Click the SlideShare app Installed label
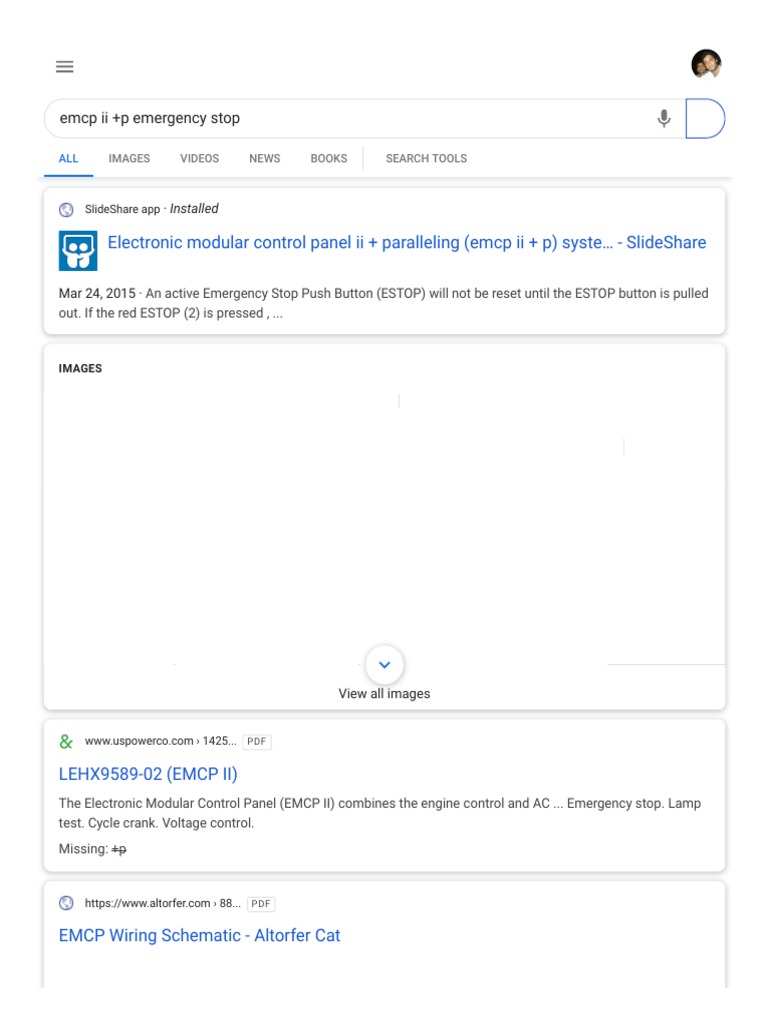 click(x=152, y=209)
